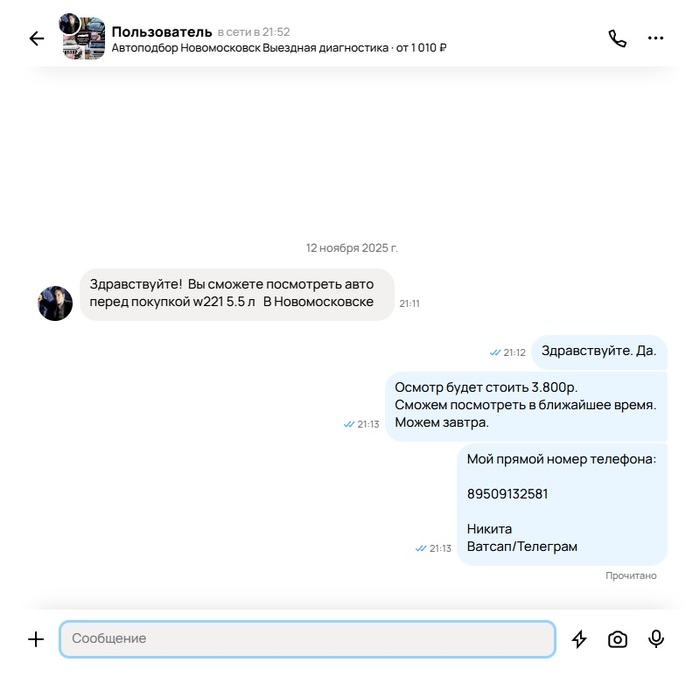
Task: Click the phone number 89509132581 in the message
Action: (507, 494)
